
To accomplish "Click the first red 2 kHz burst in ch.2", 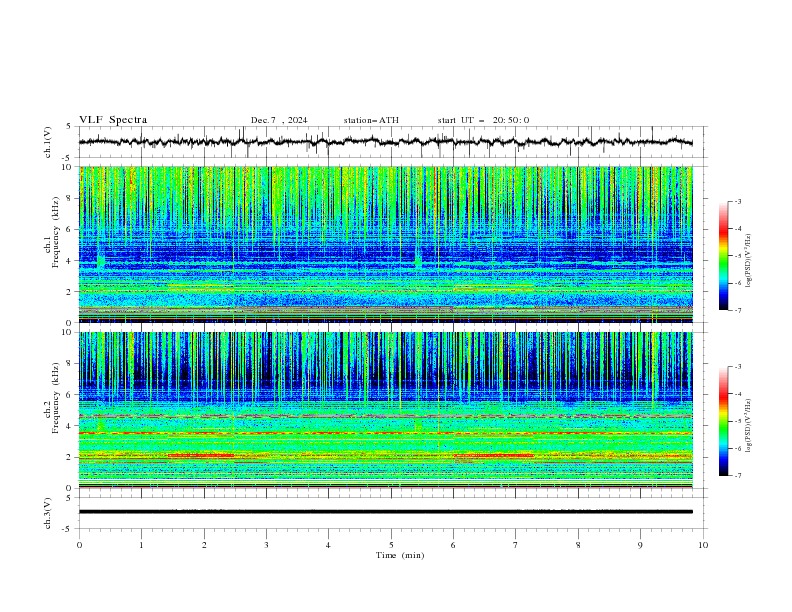I will 201,456.
